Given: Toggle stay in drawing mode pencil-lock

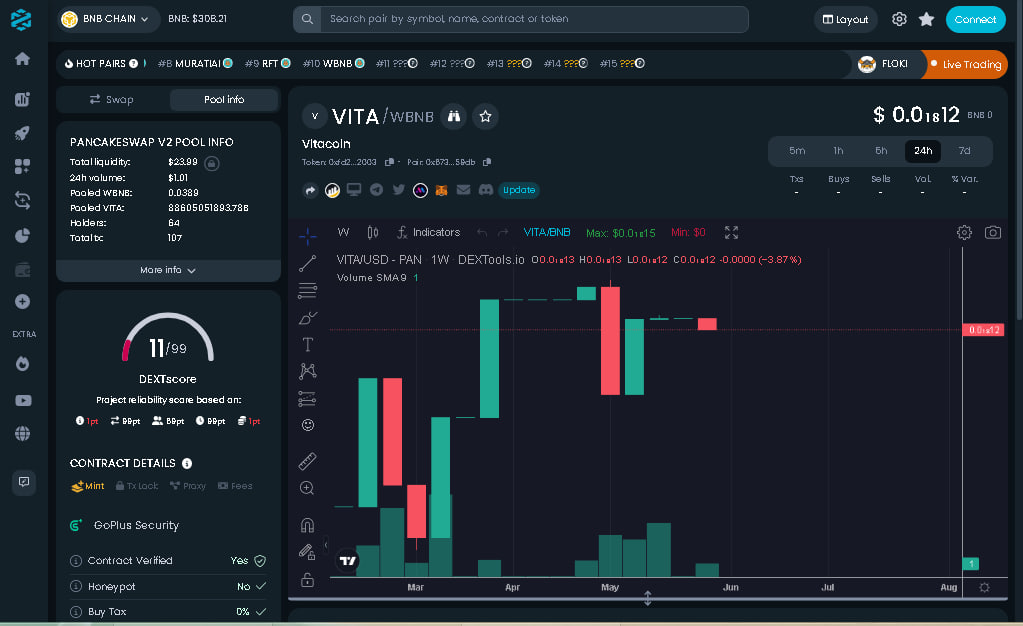Looking at the screenshot, I should coord(307,552).
